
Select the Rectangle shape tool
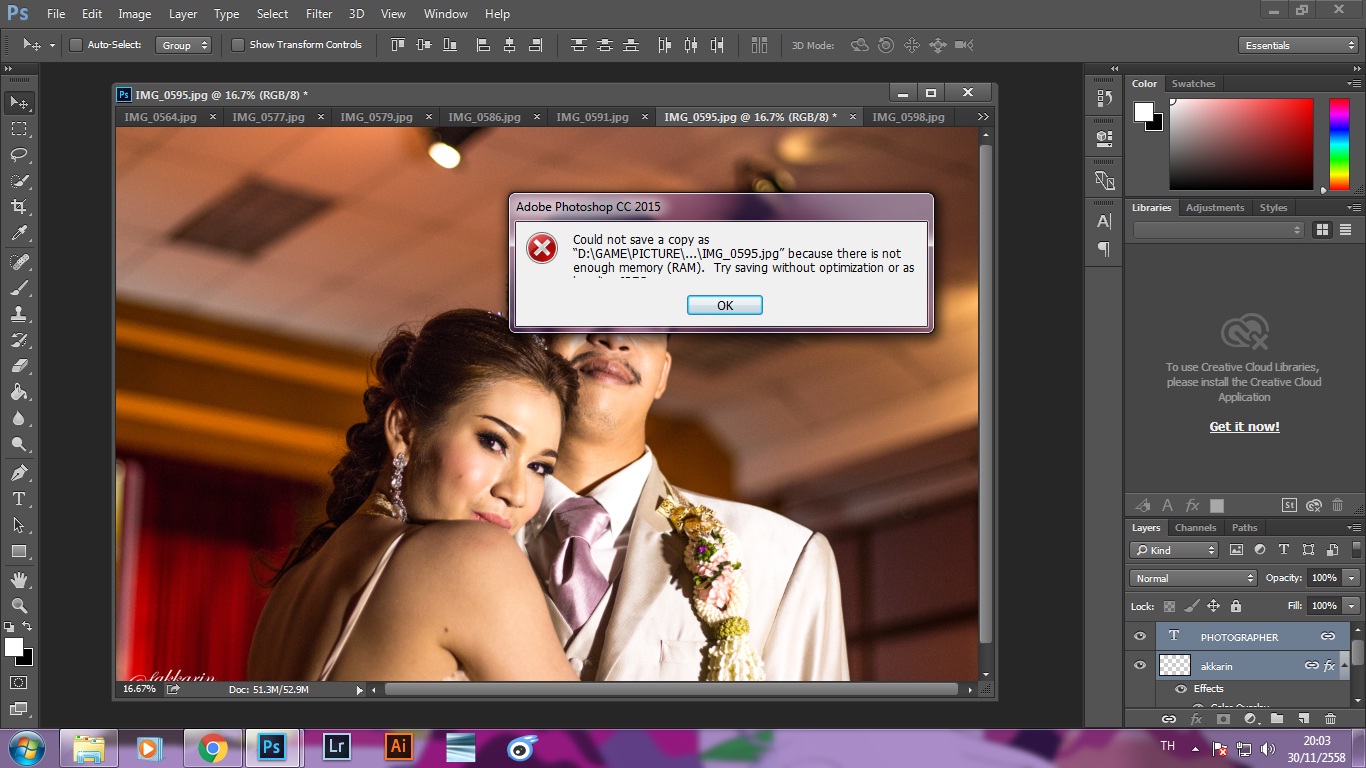point(19,551)
